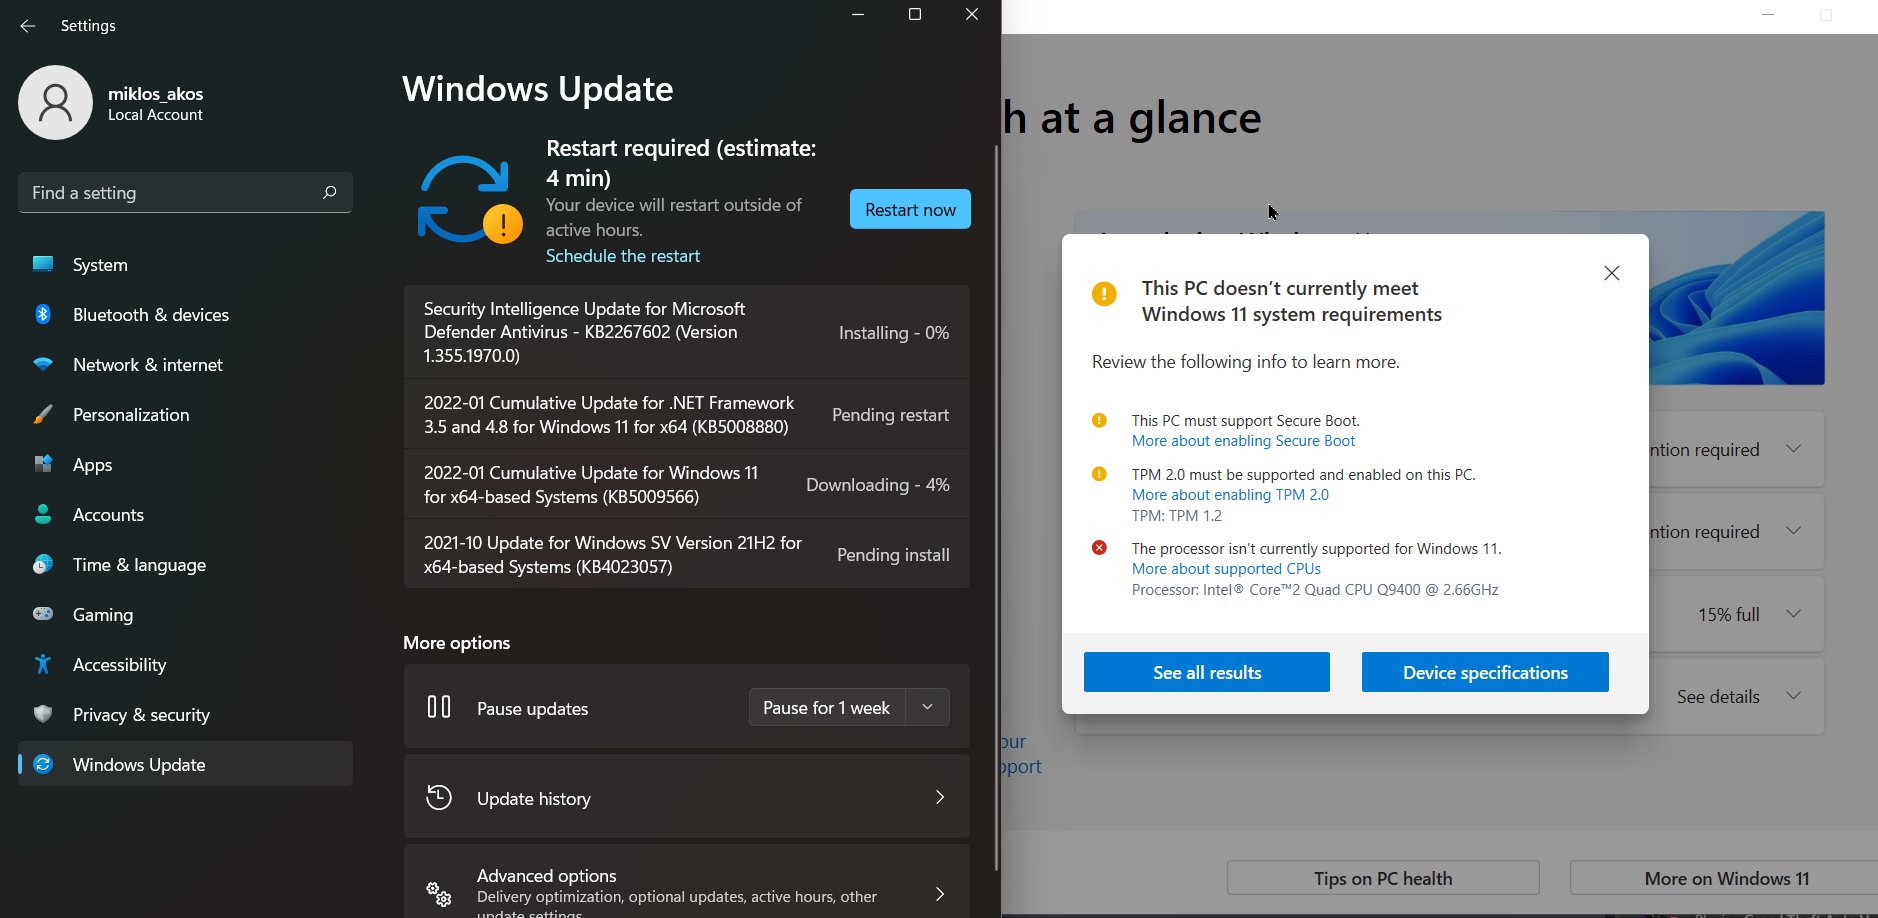The height and width of the screenshot is (918, 1878).
Task: Open Accounts settings
Action: point(185,514)
